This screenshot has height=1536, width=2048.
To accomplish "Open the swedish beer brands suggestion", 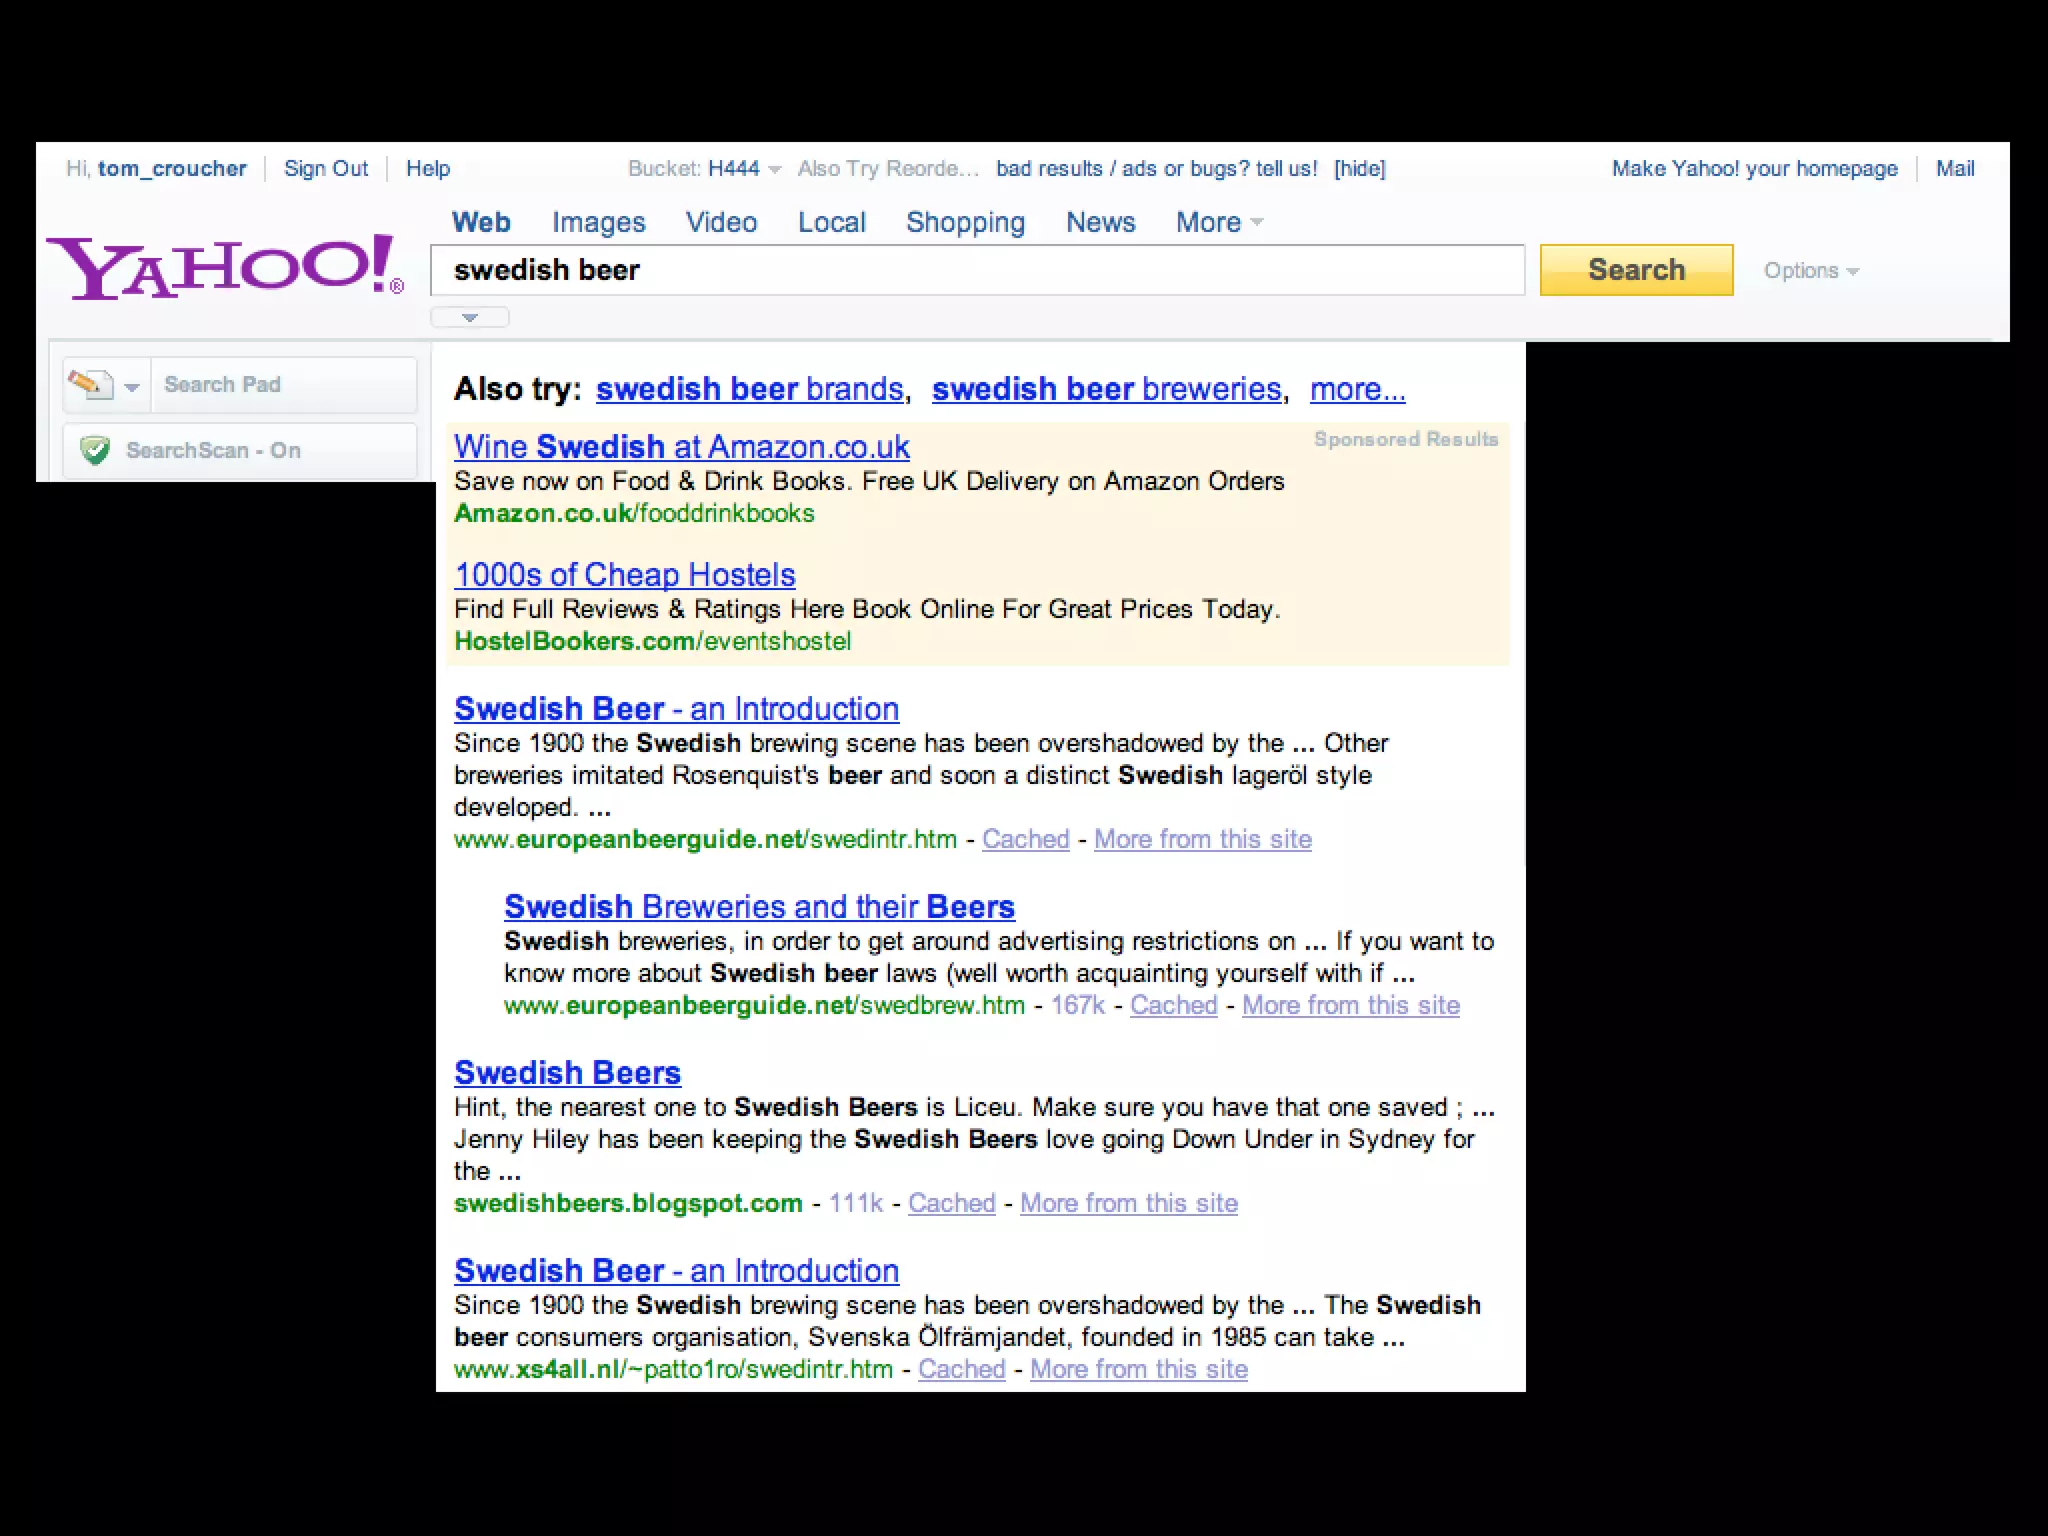I will [x=749, y=389].
